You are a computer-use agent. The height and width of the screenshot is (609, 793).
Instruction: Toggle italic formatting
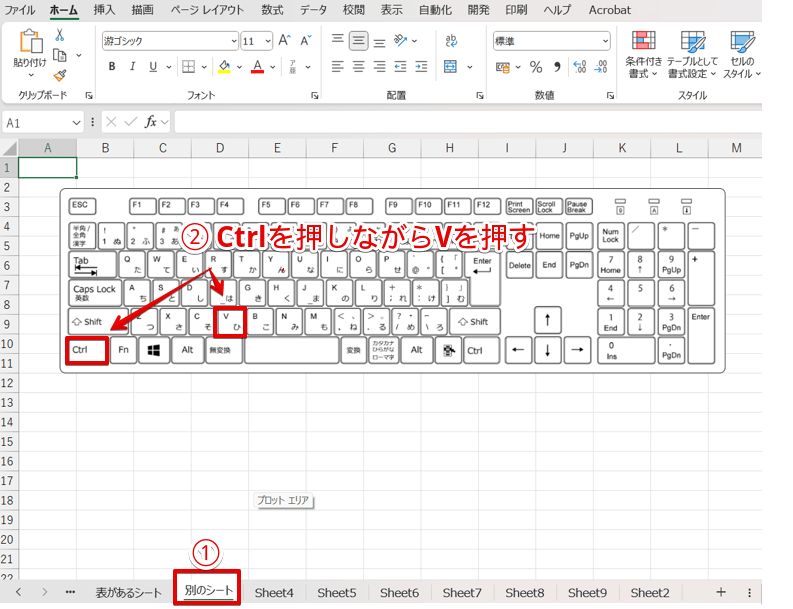tap(133, 66)
